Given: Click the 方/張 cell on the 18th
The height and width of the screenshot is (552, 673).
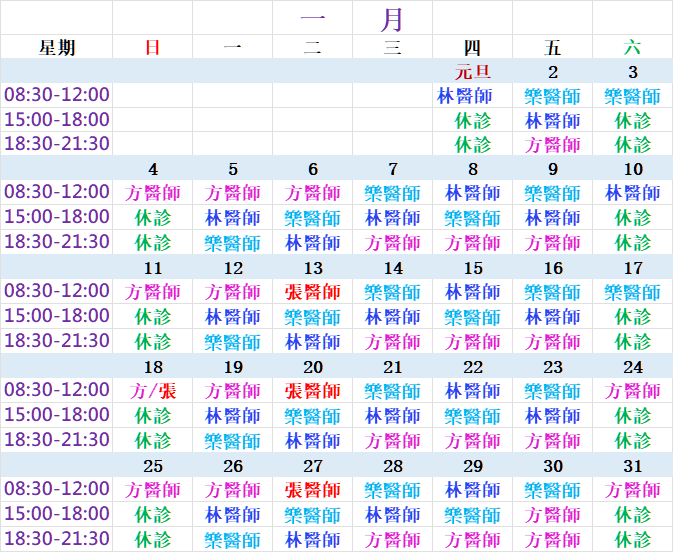Looking at the screenshot, I should click(153, 391).
